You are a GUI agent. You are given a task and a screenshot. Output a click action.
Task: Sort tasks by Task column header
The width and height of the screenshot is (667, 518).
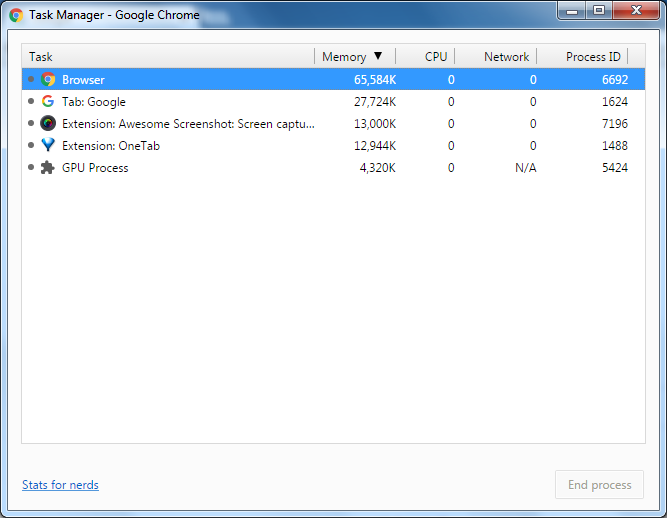[168, 57]
